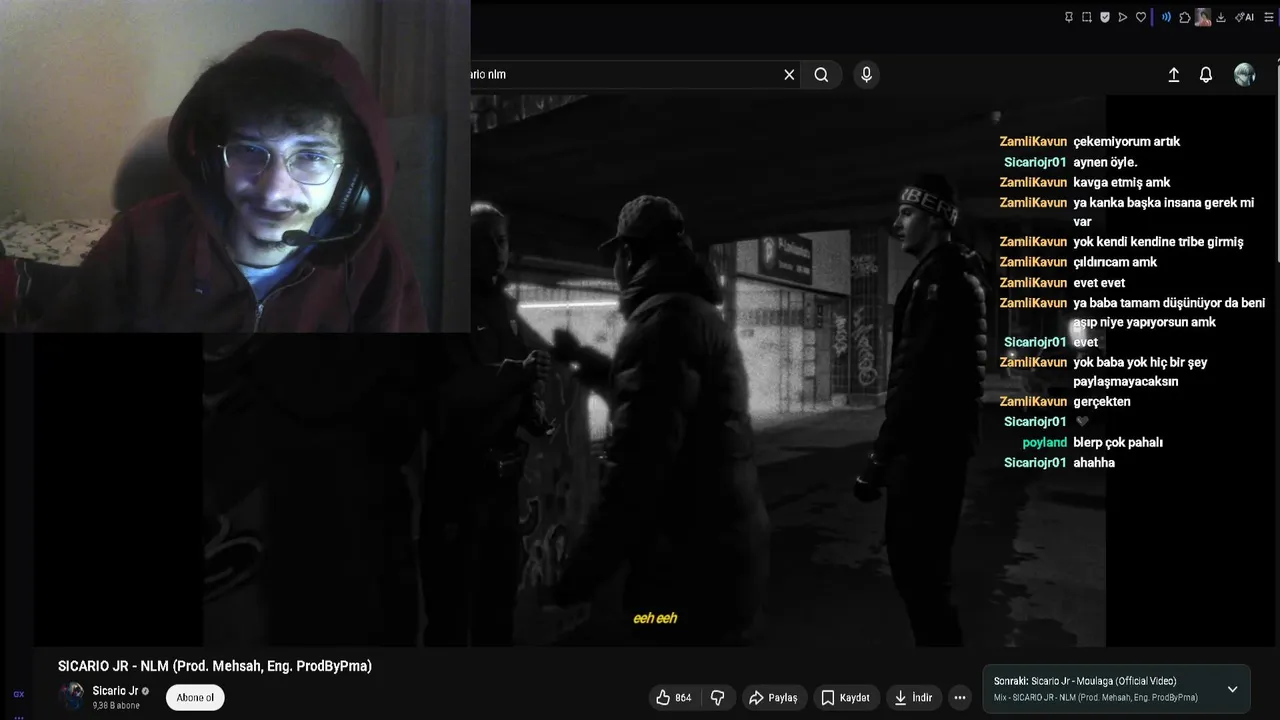Click chat message 'aynen öyle.'

tap(1105, 162)
